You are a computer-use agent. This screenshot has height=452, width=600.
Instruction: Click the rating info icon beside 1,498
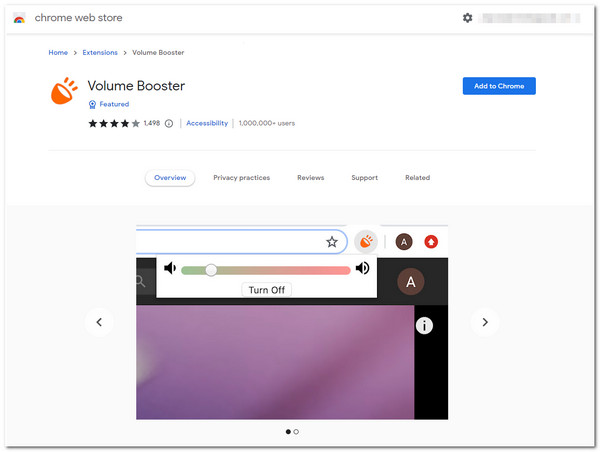tap(169, 123)
